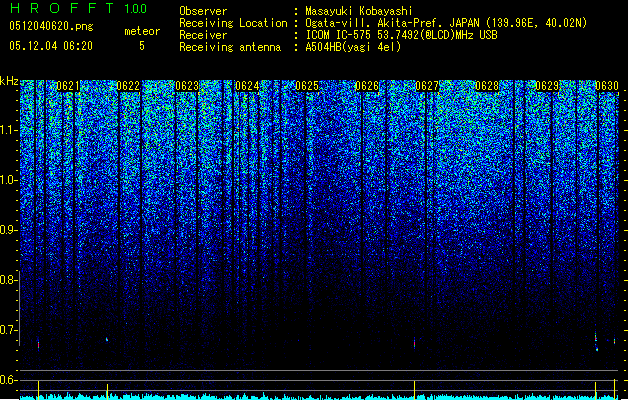Click the meteor echo just before 0622

coord(107,339)
